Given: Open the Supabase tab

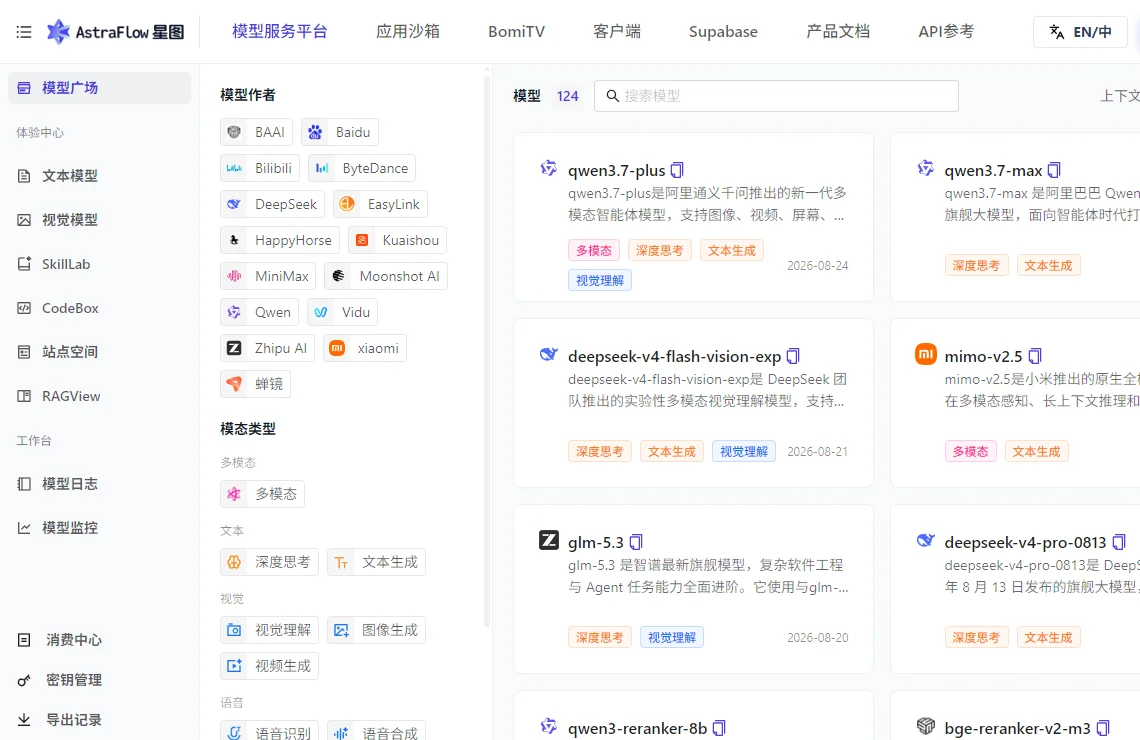Looking at the screenshot, I should tap(723, 31).
